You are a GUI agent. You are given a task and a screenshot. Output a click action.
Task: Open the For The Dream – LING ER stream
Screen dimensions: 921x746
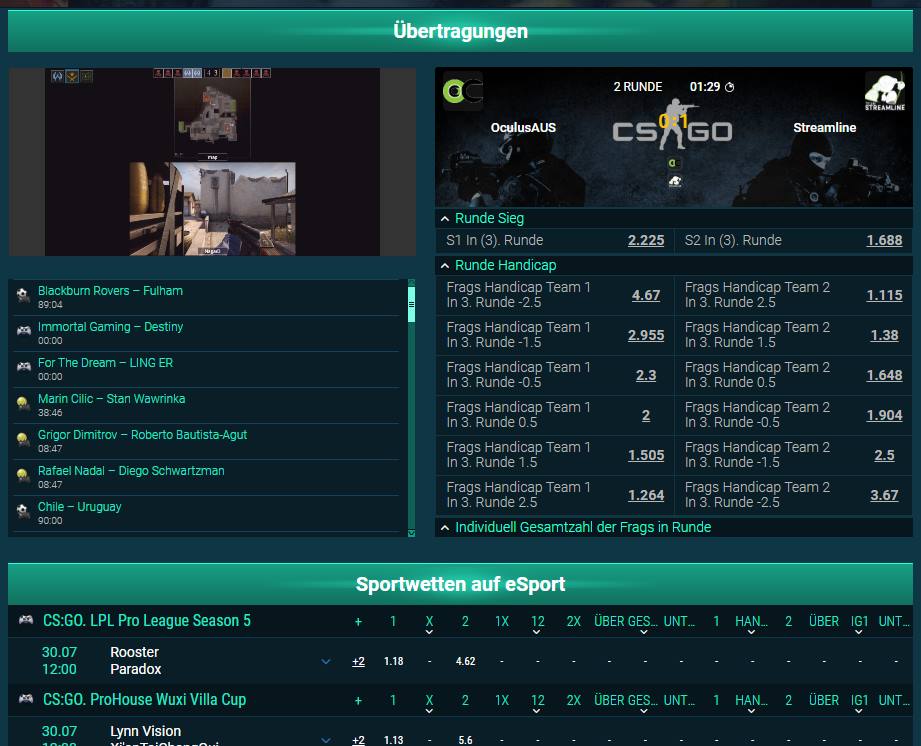tap(106, 362)
